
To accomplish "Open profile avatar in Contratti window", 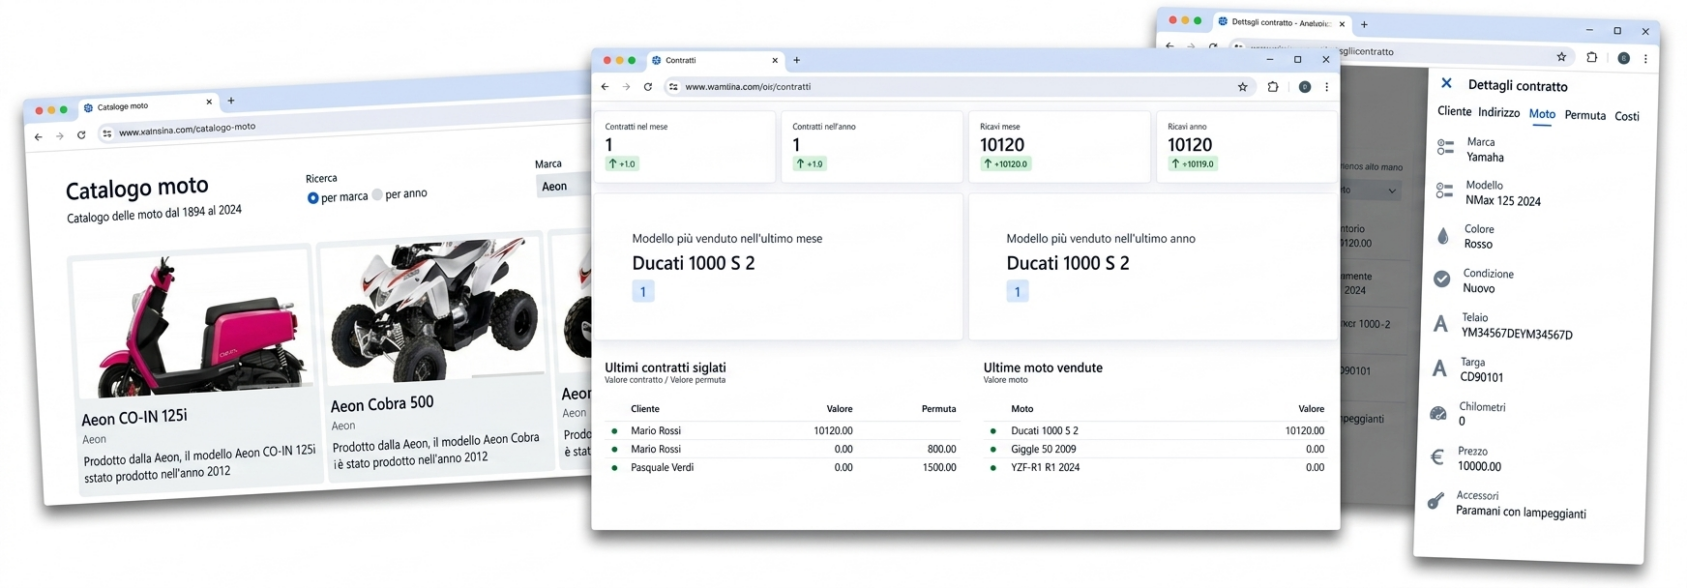I will 1305,87.
